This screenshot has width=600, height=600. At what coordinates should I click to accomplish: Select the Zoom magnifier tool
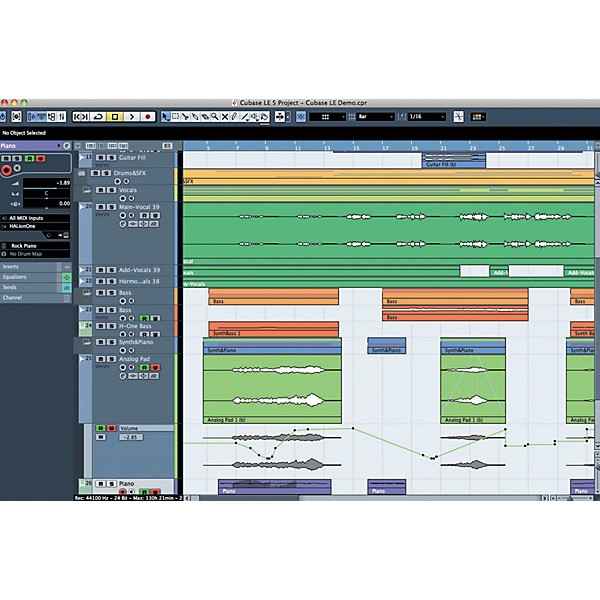point(215,117)
